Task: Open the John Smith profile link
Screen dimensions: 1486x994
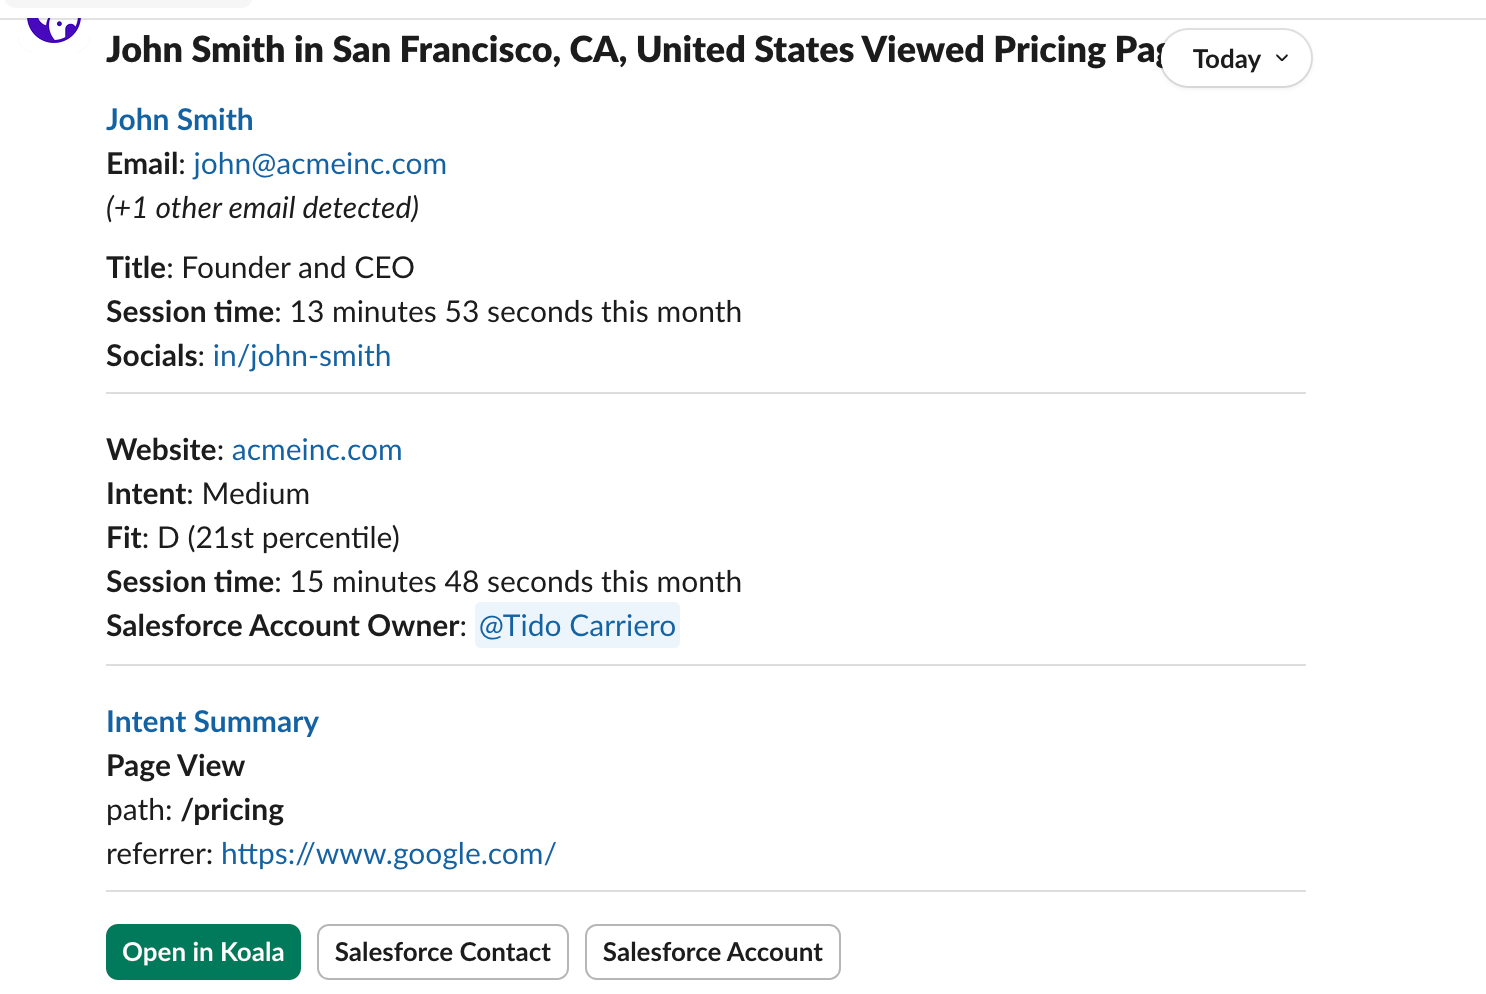Action: (x=180, y=120)
